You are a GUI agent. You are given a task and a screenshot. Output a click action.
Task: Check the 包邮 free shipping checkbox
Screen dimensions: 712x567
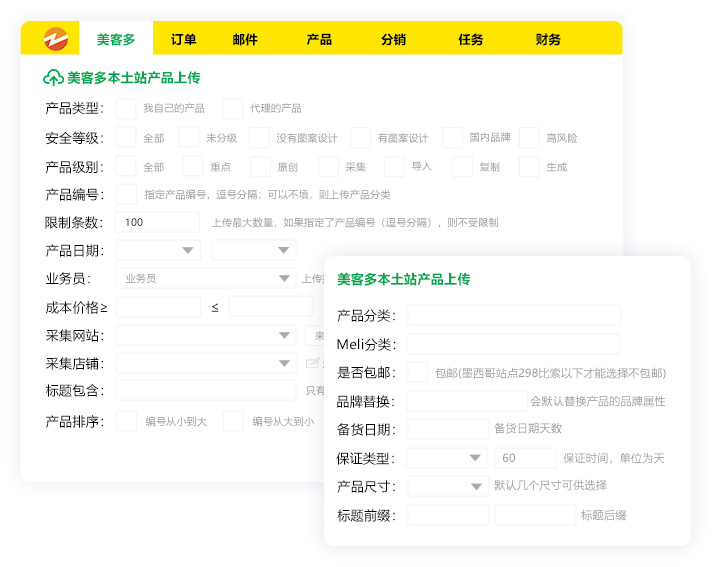(418, 372)
